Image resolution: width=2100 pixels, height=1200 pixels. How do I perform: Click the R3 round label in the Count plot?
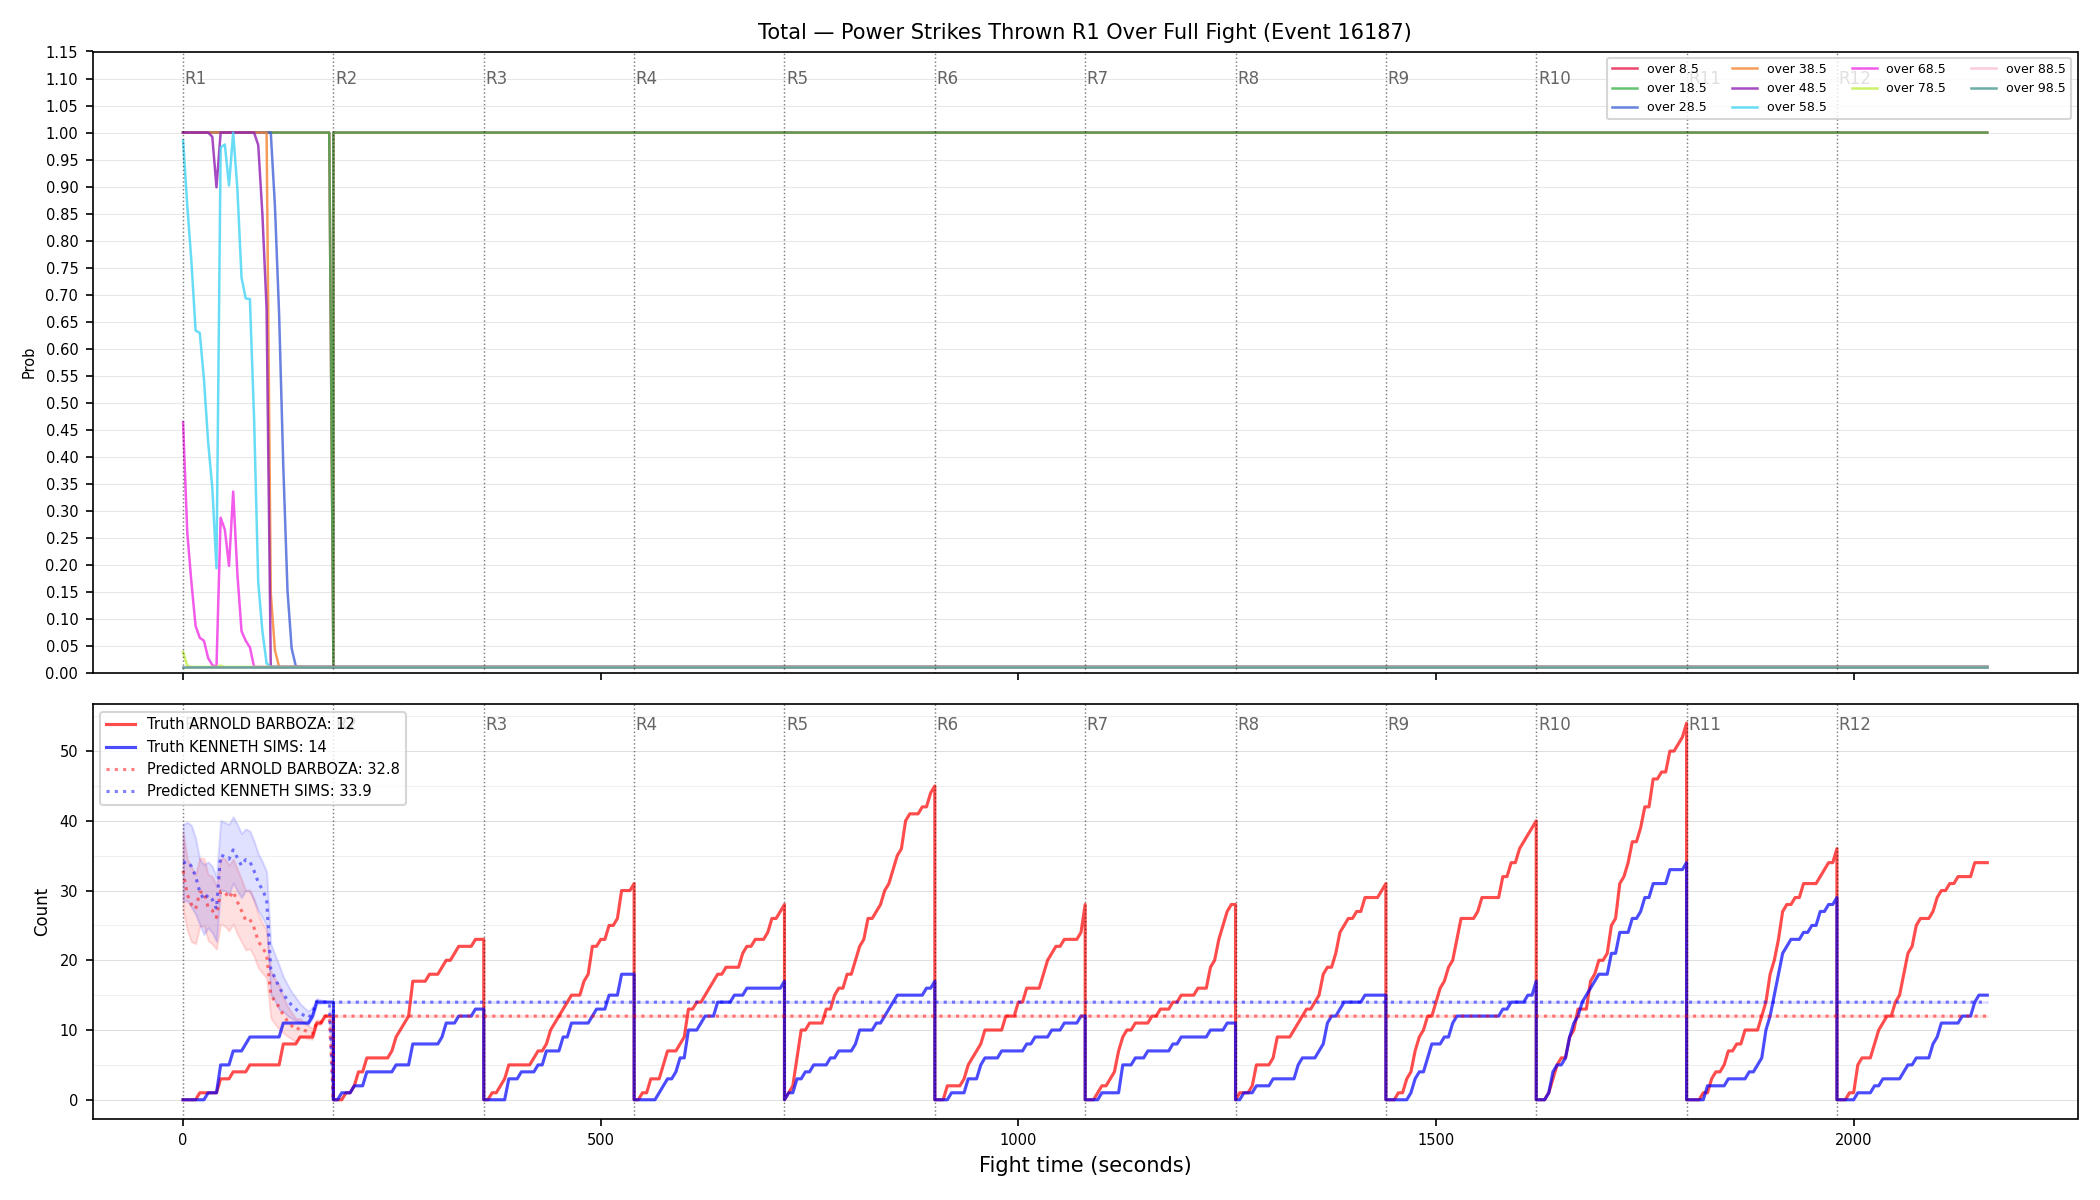pyautogui.click(x=496, y=724)
